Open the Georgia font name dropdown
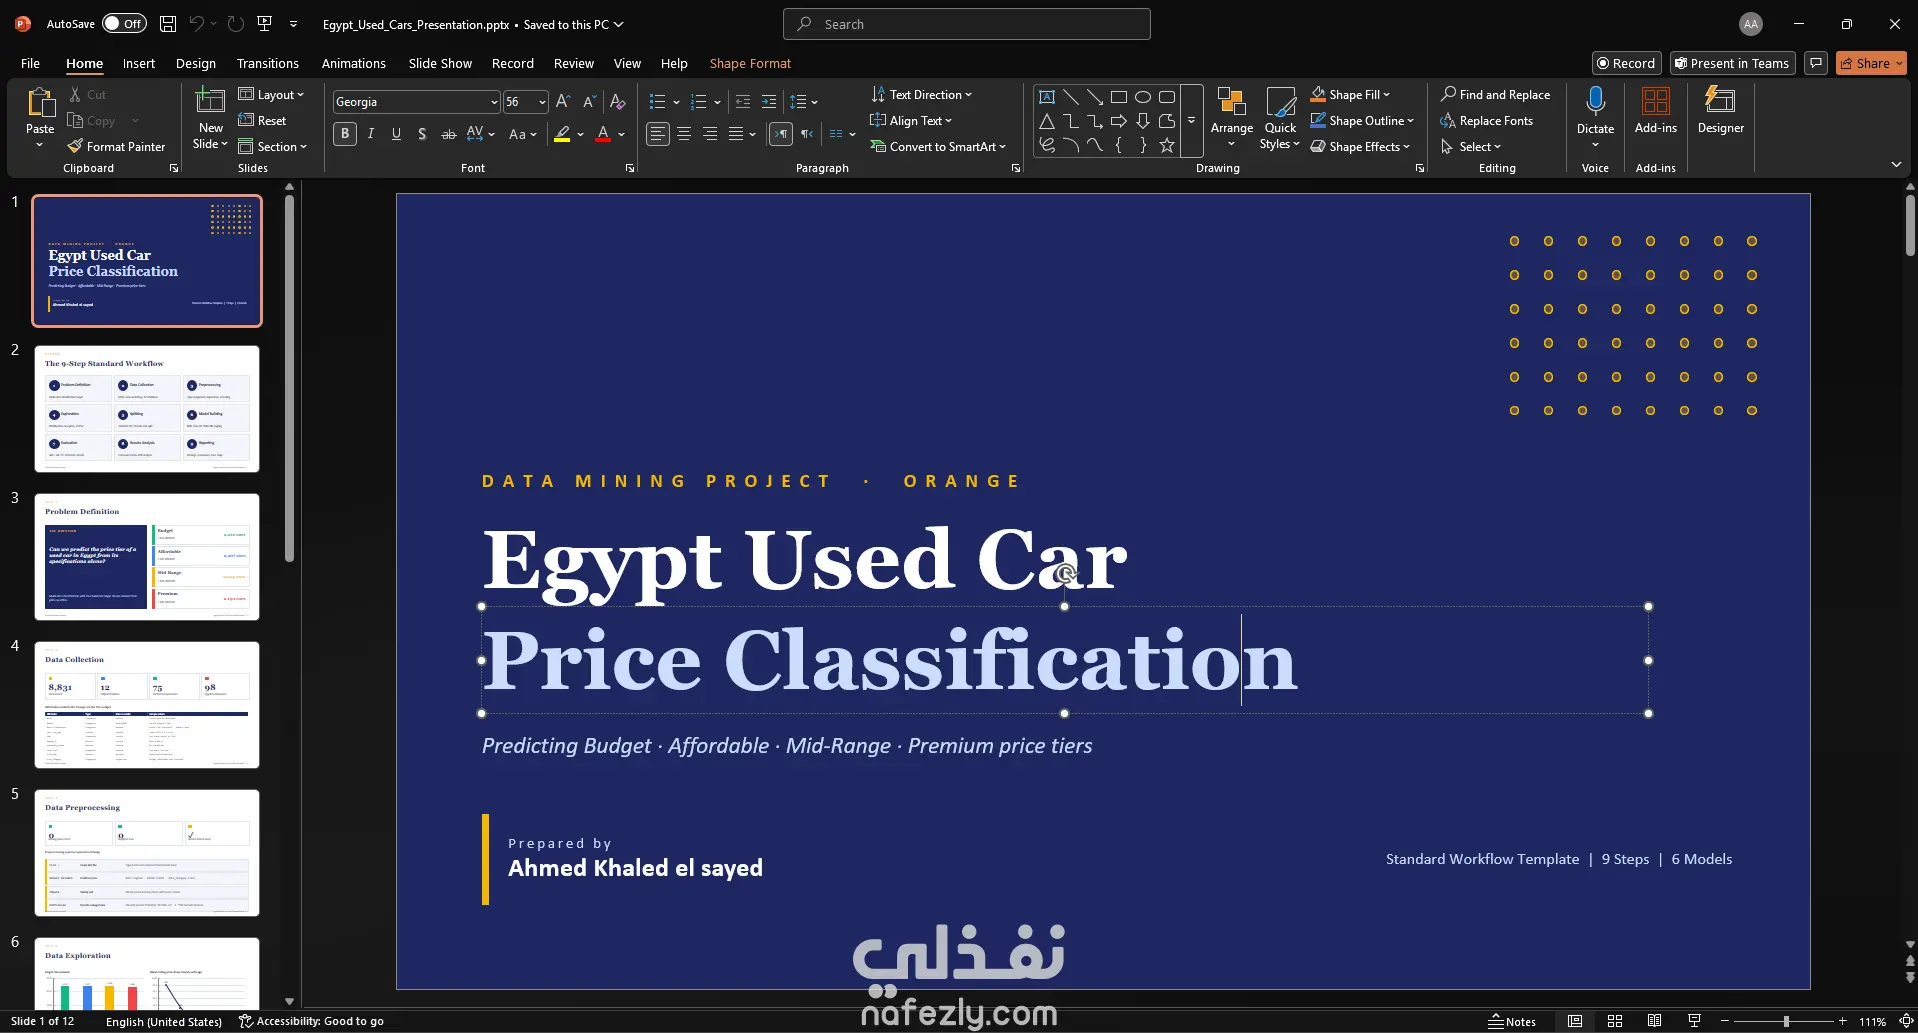This screenshot has height=1033, width=1918. [494, 102]
